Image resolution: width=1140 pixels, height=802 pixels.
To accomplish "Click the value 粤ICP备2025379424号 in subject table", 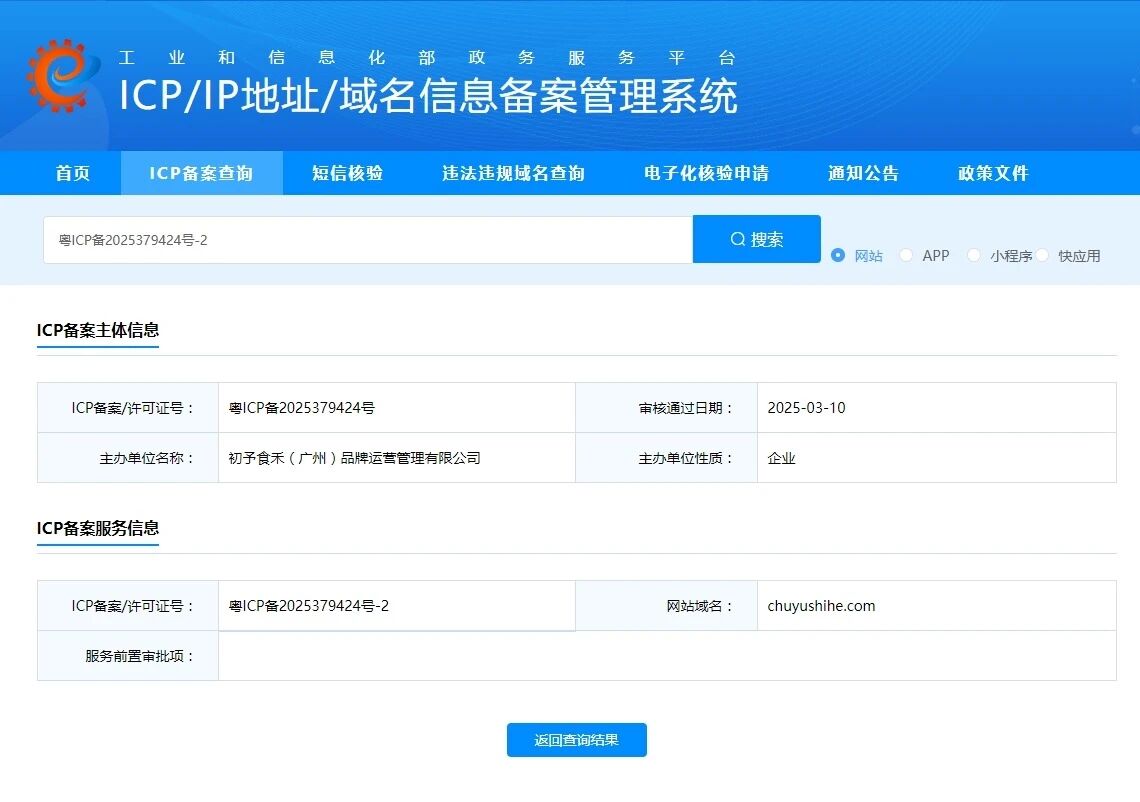I will tap(302, 408).
